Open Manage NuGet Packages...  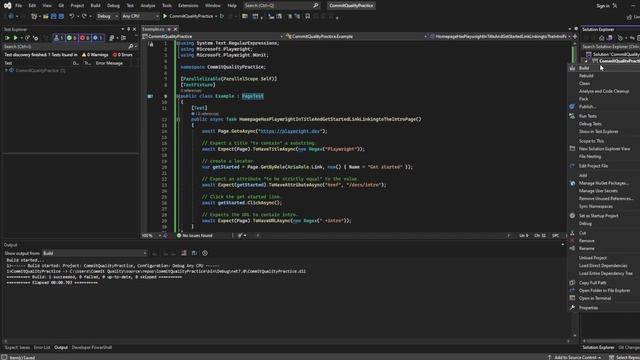603,183
